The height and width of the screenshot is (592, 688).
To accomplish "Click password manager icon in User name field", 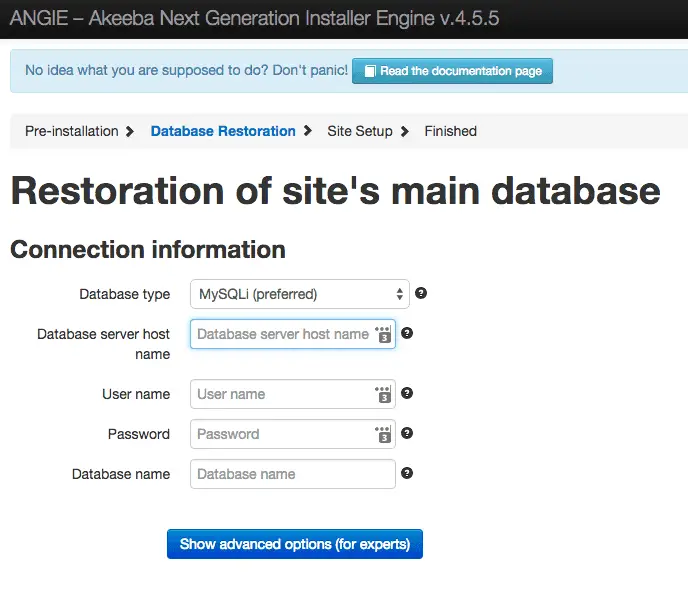I will coord(383,394).
